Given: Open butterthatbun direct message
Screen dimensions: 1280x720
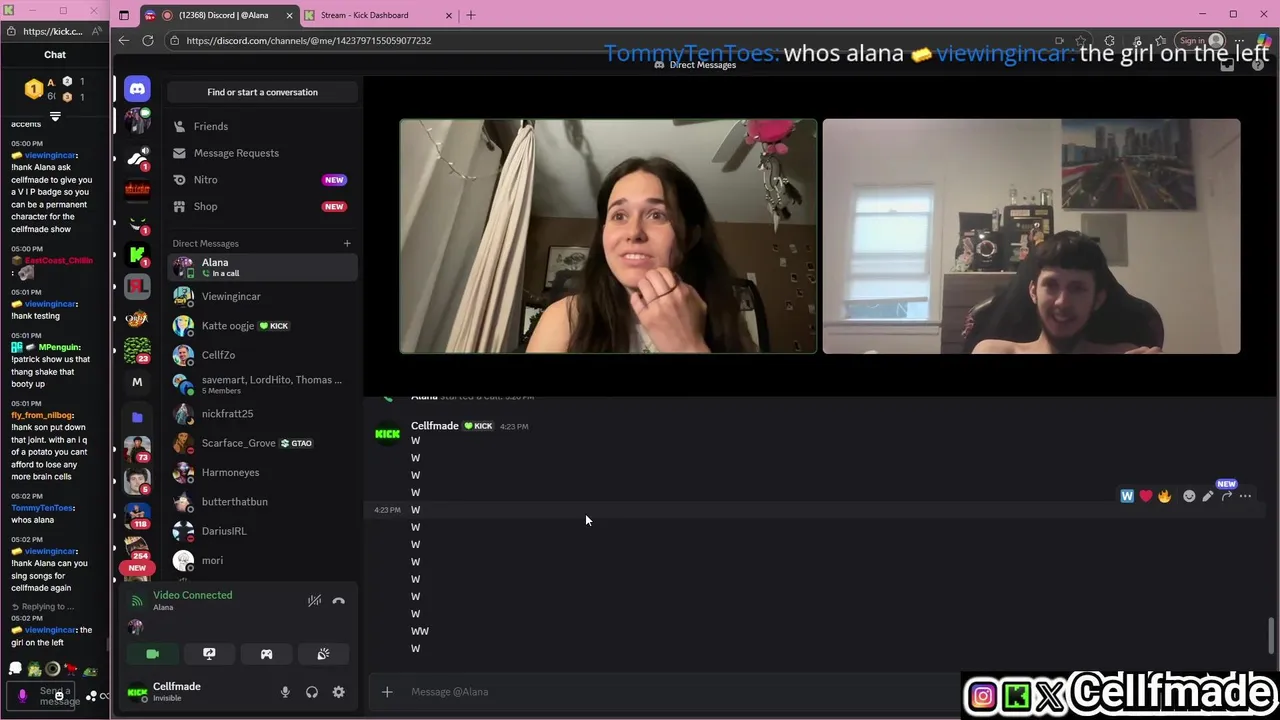Looking at the screenshot, I should [262, 502].
